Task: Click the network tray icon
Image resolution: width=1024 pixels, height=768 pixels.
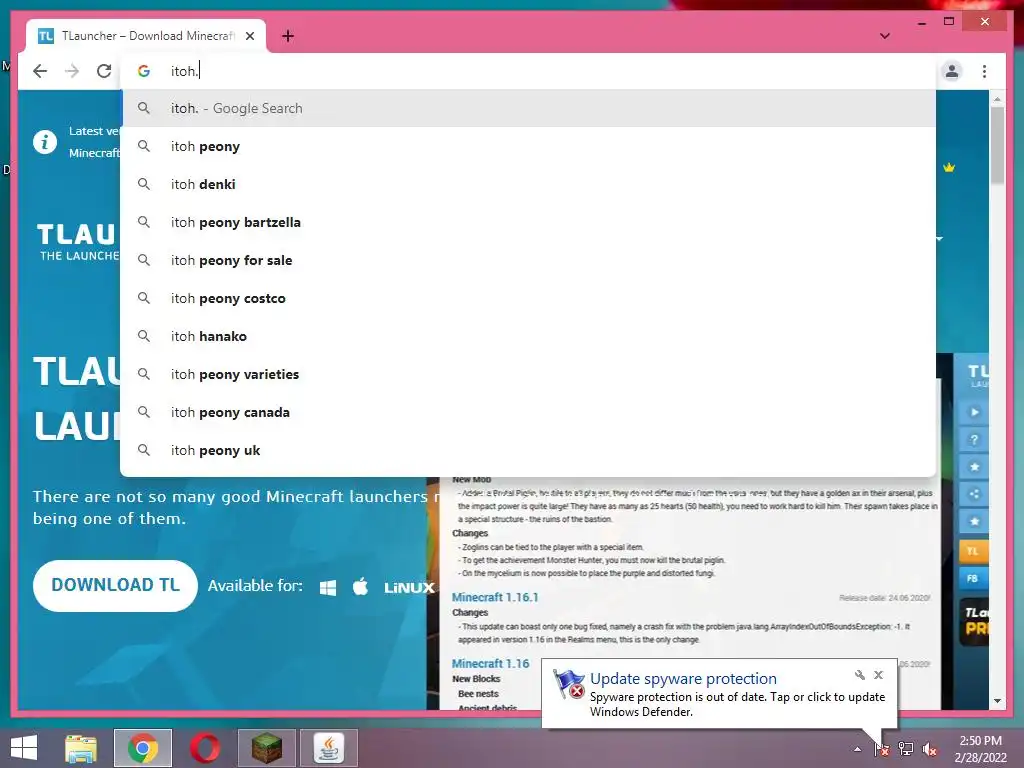Action: tap(906, 749)
